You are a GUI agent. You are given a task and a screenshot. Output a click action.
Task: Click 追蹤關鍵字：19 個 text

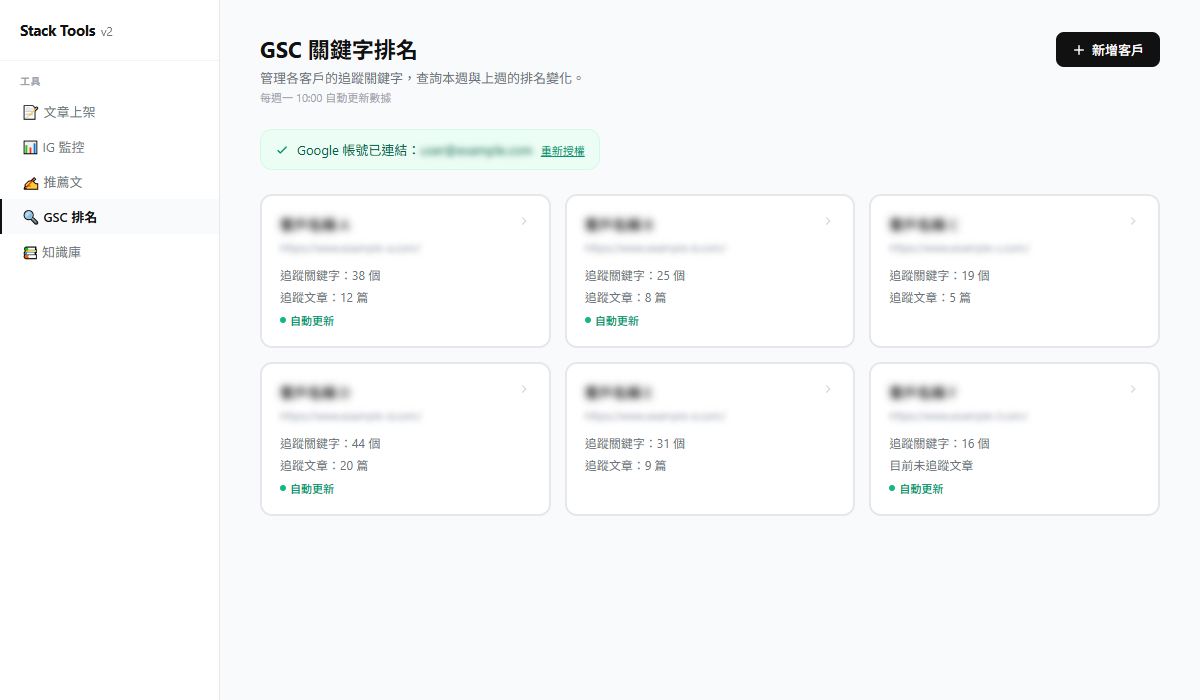pyautogui.click(x=939, y=275)
